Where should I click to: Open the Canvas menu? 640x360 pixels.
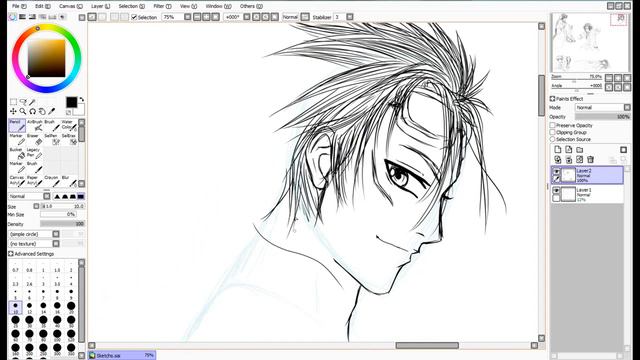(71, 6)
